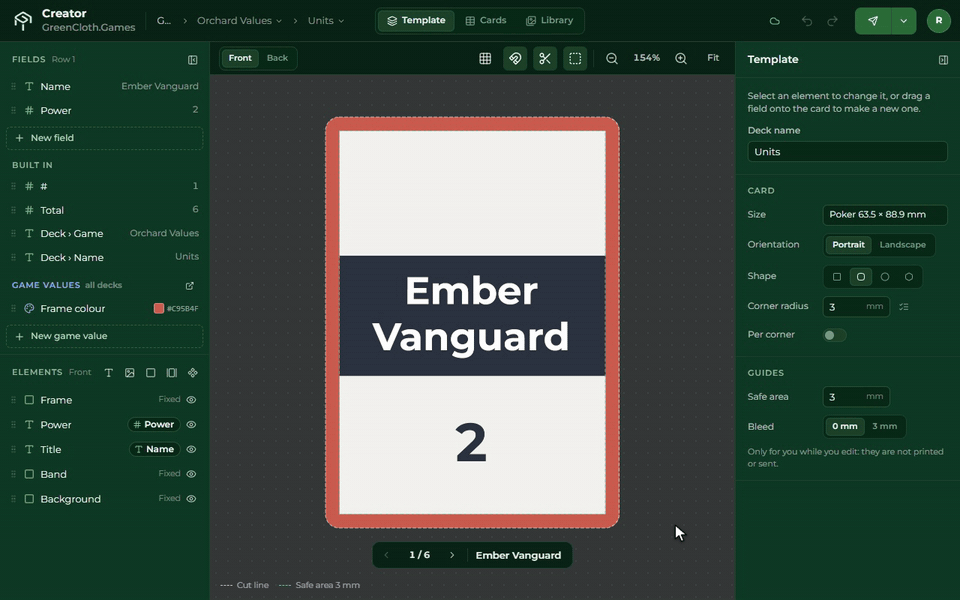Select the Name field row
Image resolution: width=960 pixels, height=600 pixels.
[x=105, y=86]
